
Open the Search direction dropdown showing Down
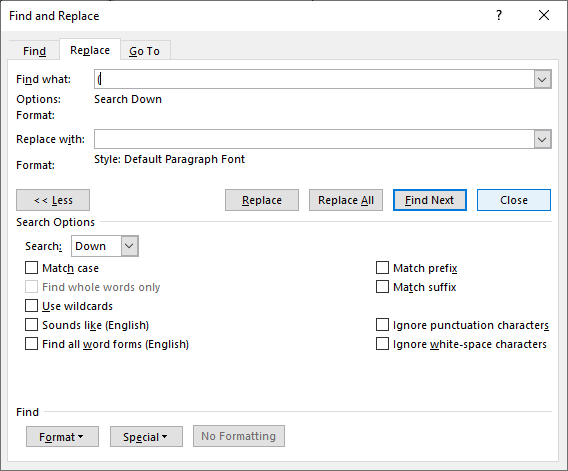[105, 246]
